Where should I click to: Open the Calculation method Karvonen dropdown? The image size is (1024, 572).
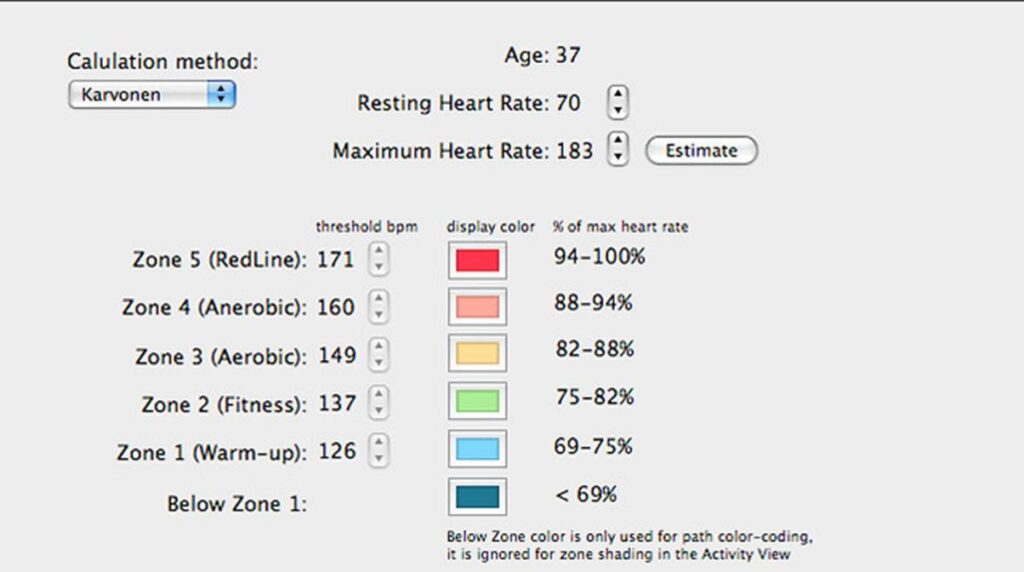pyautogui.click(x=152, y=95)
